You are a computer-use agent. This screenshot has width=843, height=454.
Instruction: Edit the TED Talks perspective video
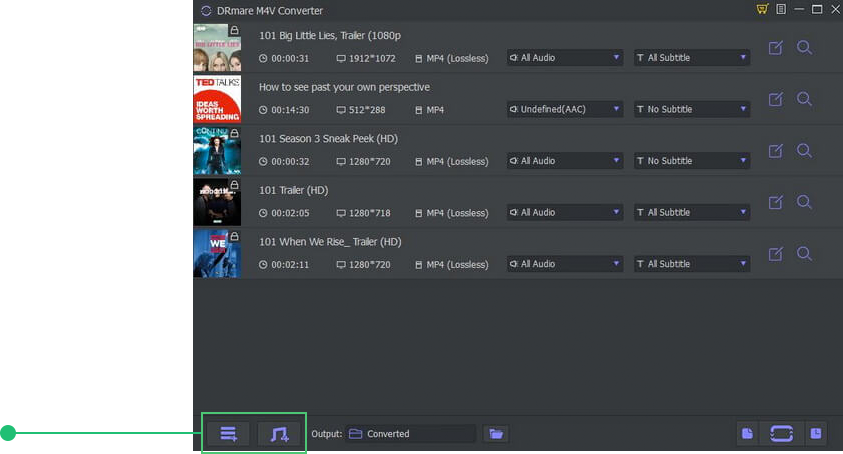coord(775,100)
